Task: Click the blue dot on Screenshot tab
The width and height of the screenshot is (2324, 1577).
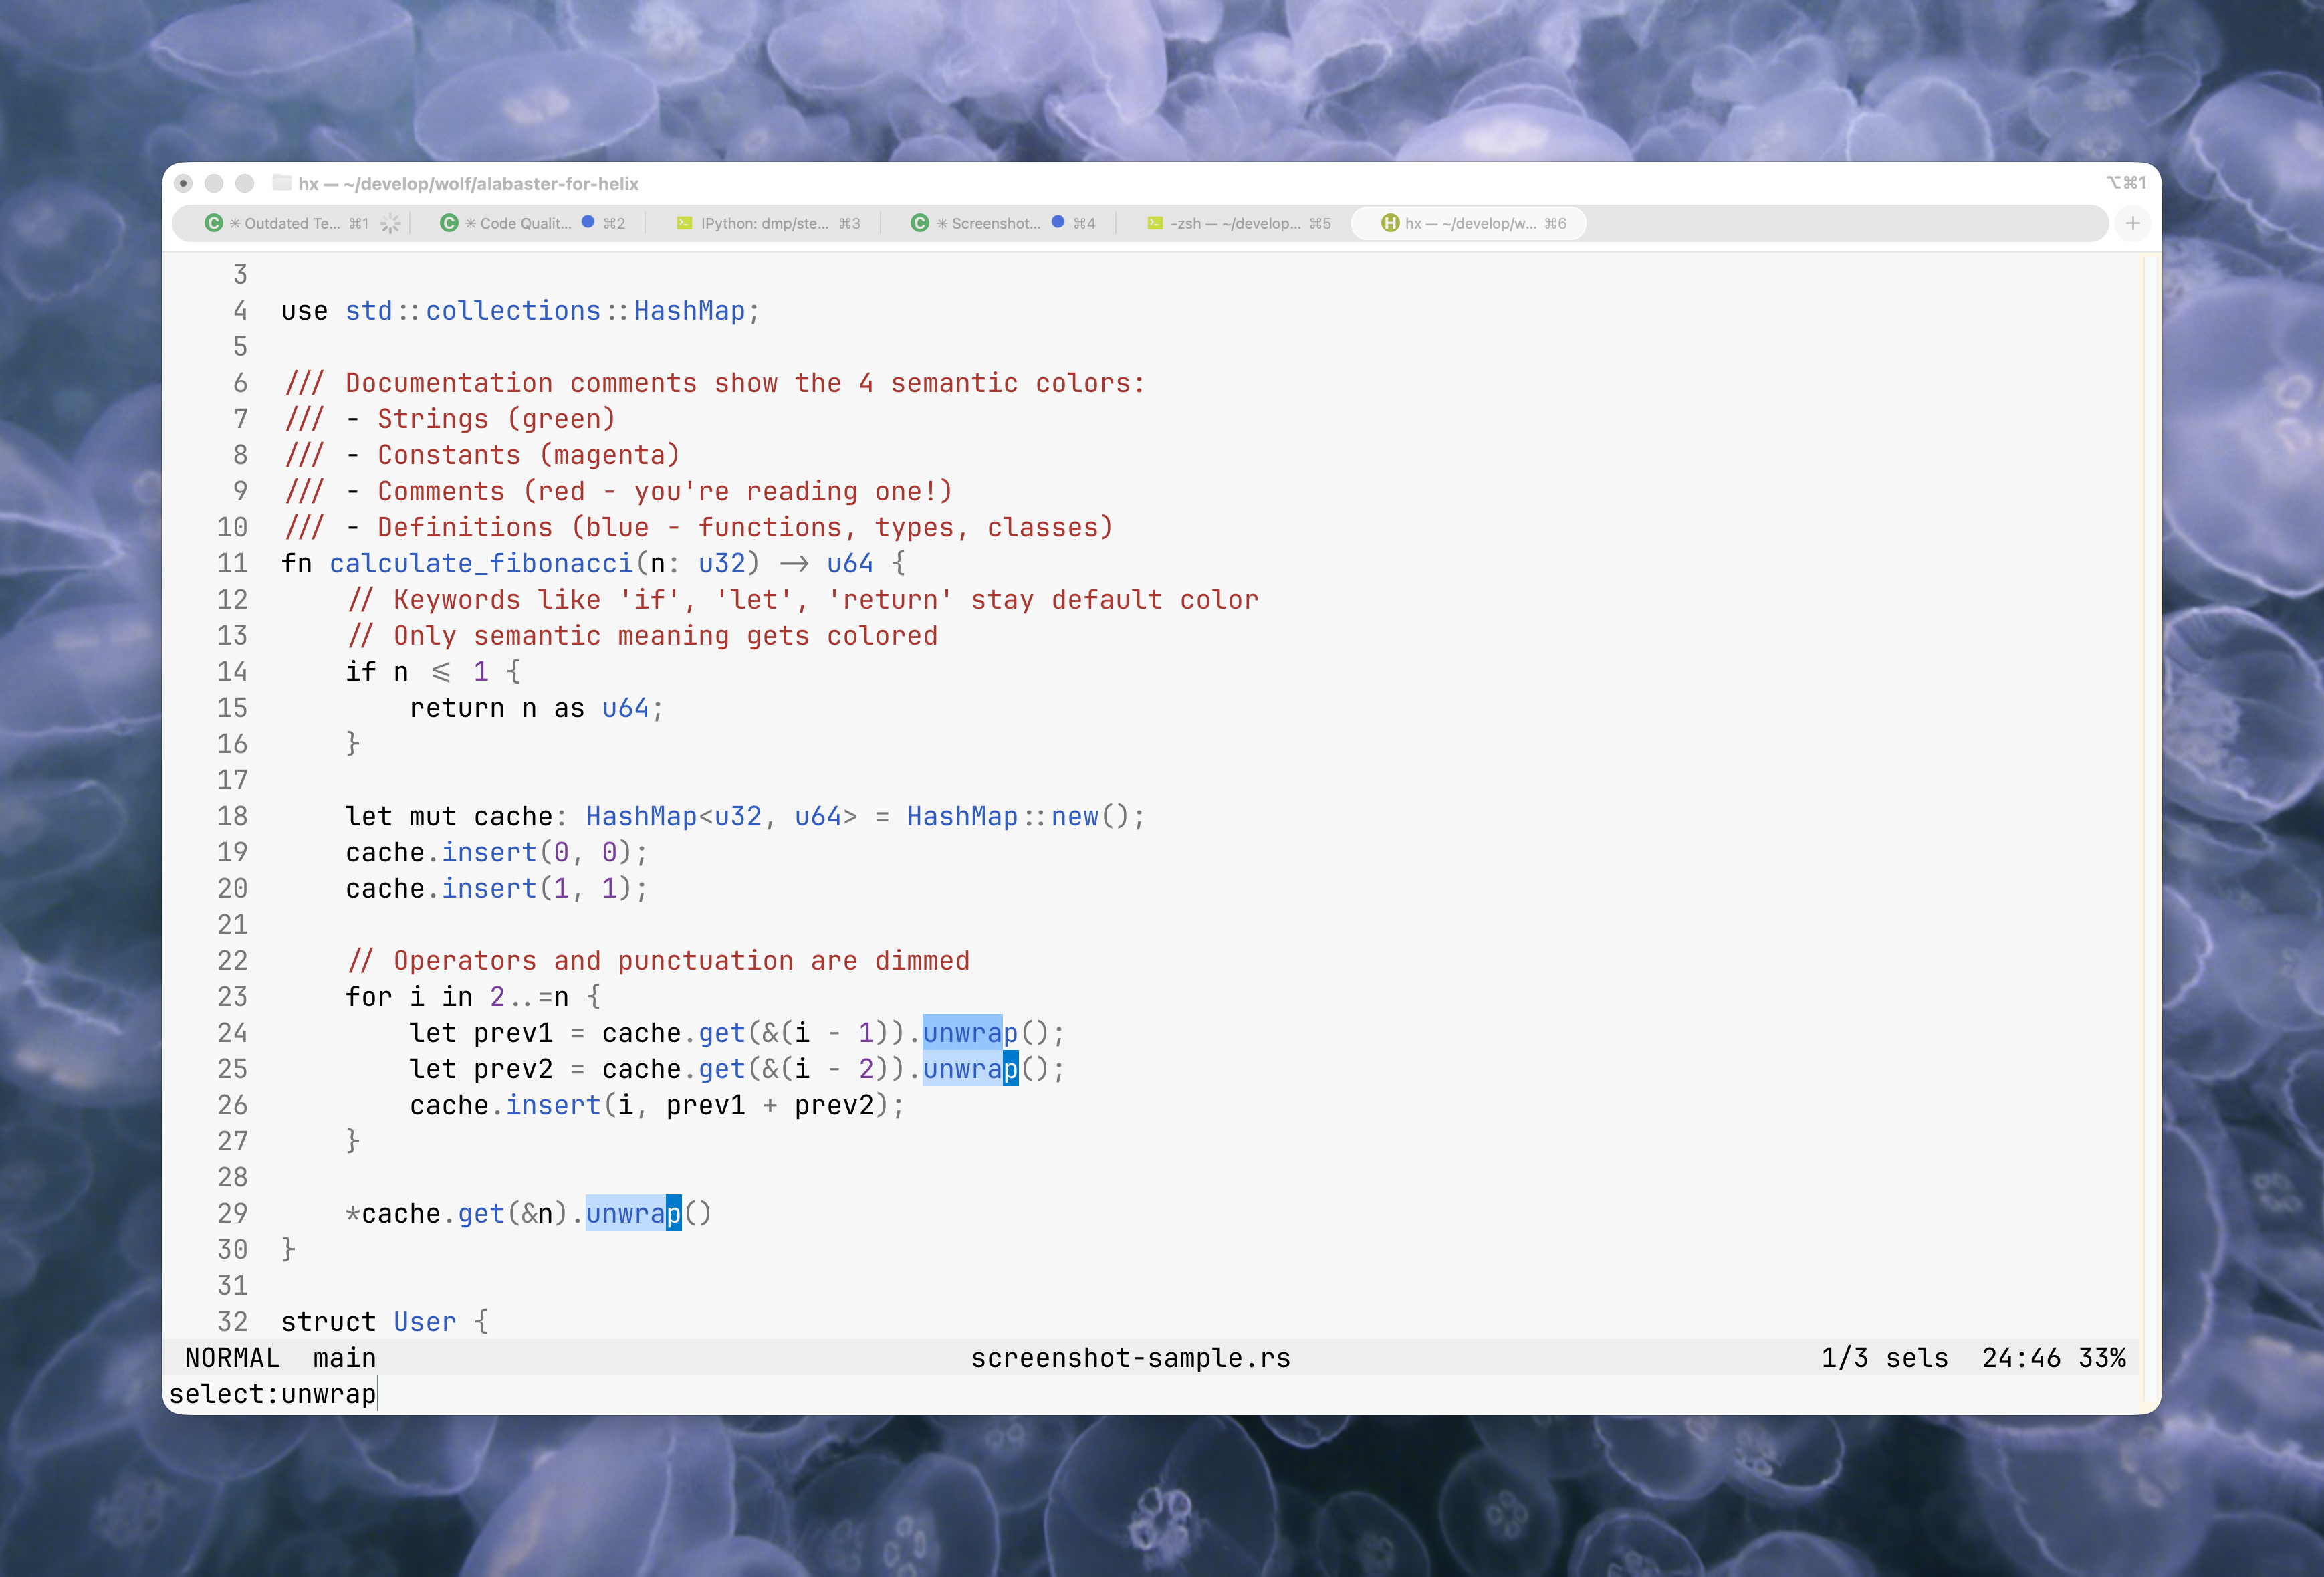Action: [x=1058, y=222]
